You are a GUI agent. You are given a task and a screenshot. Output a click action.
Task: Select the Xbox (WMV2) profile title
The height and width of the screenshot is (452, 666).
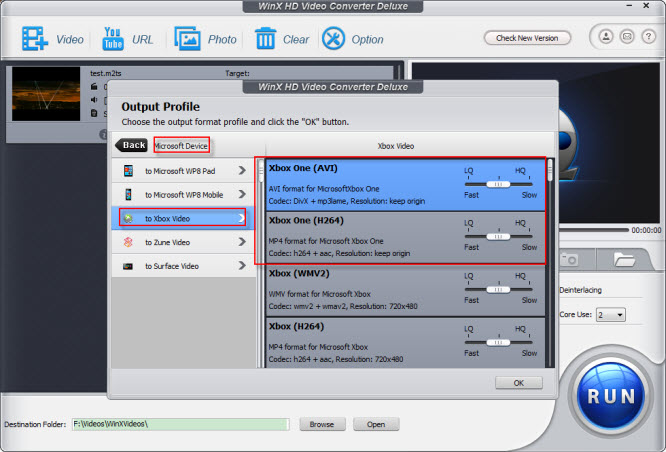tap(299, 274)
